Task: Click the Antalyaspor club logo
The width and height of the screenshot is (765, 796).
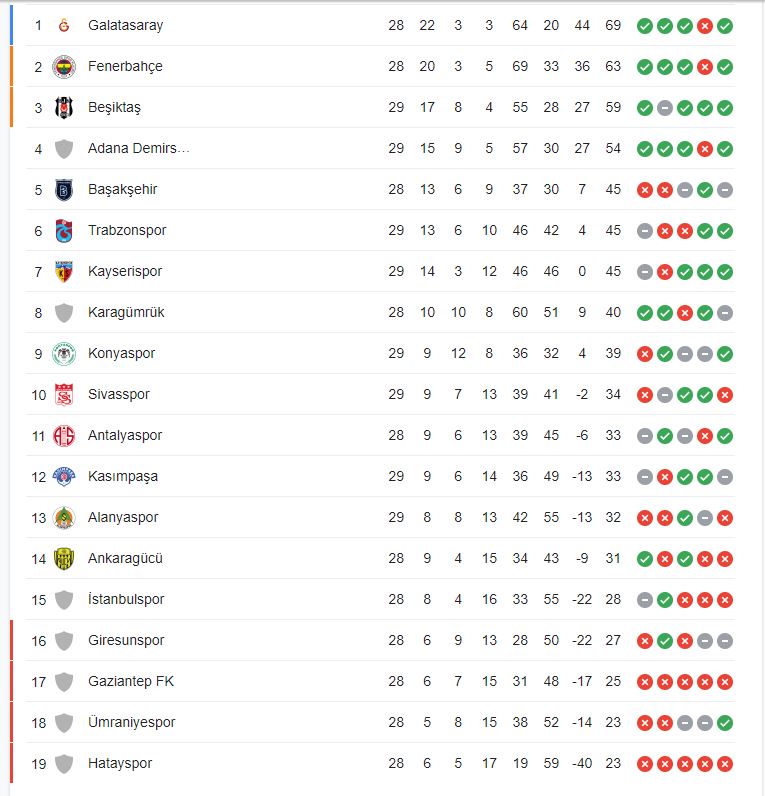Action: pos(64,435)
